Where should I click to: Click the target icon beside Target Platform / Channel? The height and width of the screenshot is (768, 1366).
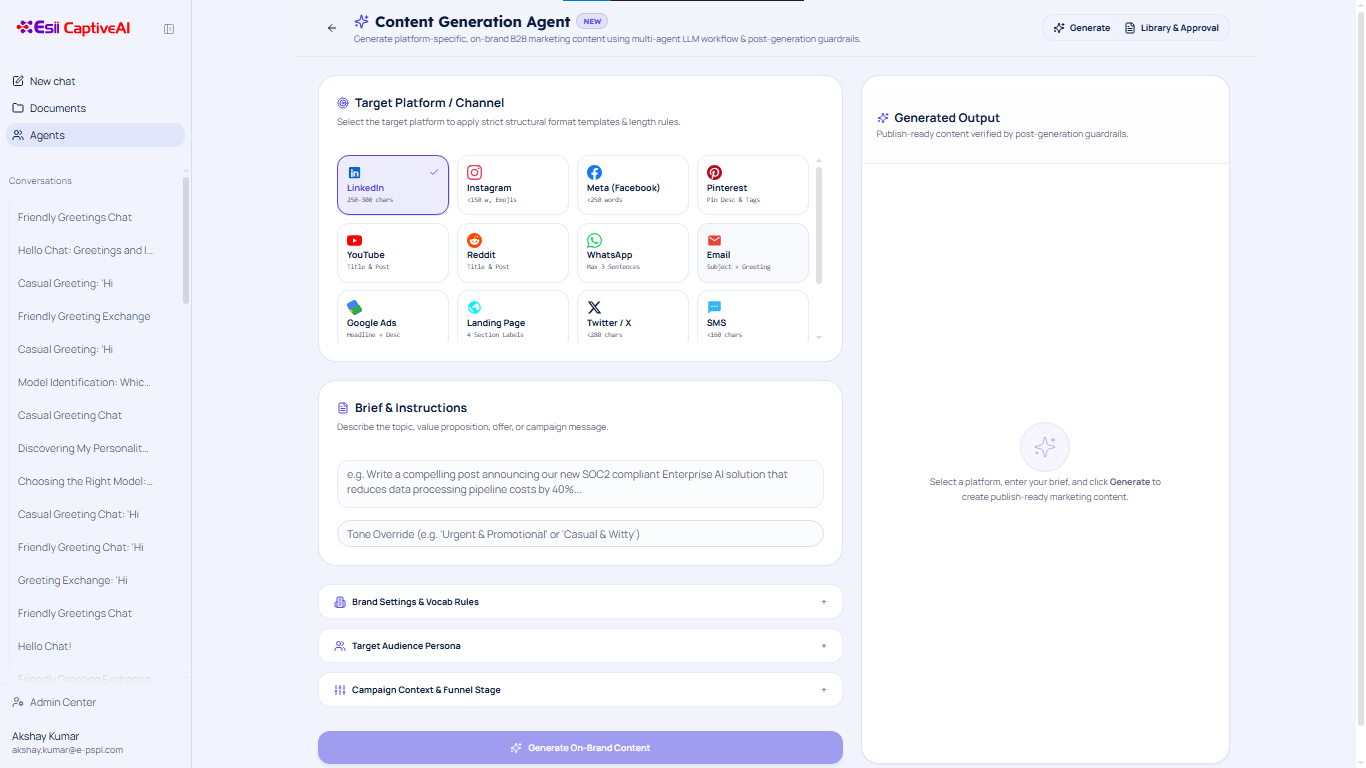coord(343,103)
